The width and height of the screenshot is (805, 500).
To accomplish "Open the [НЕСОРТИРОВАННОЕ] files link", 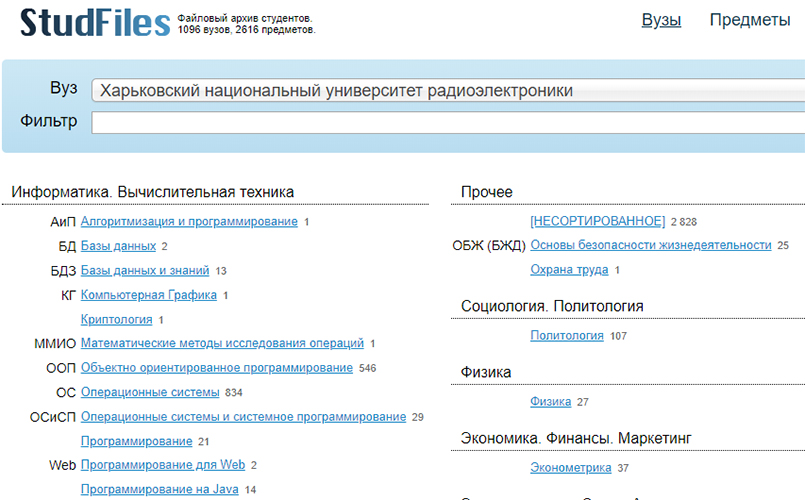I will 597,221.
